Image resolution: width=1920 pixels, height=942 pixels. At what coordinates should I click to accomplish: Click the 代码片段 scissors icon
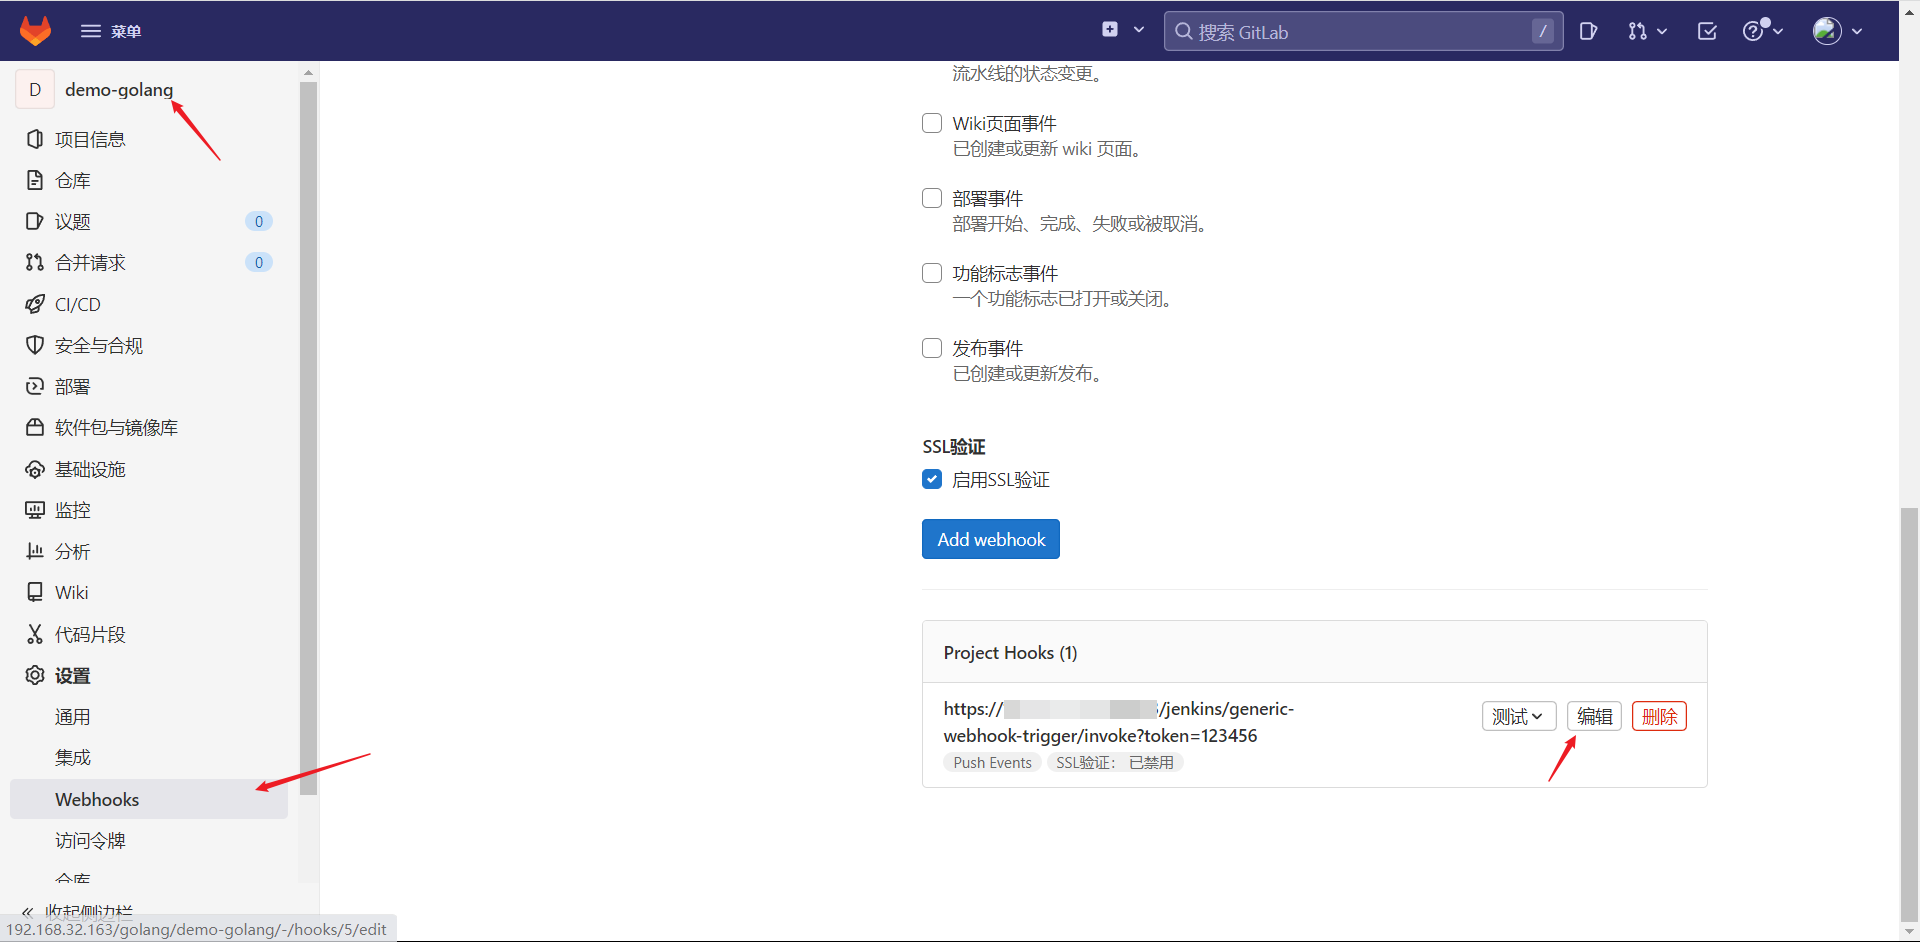click(x=35, y=634)
